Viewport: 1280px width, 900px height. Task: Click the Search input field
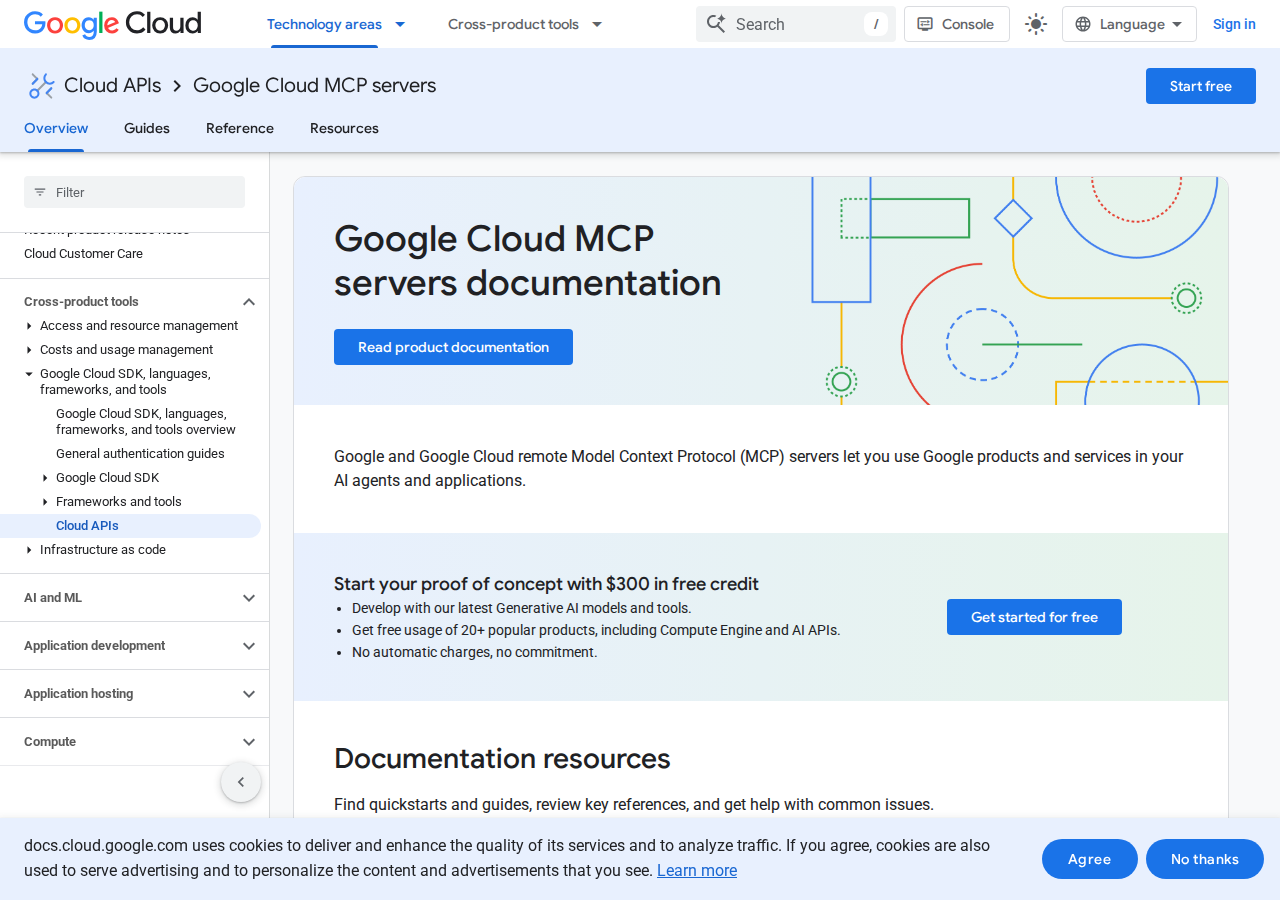796,24
